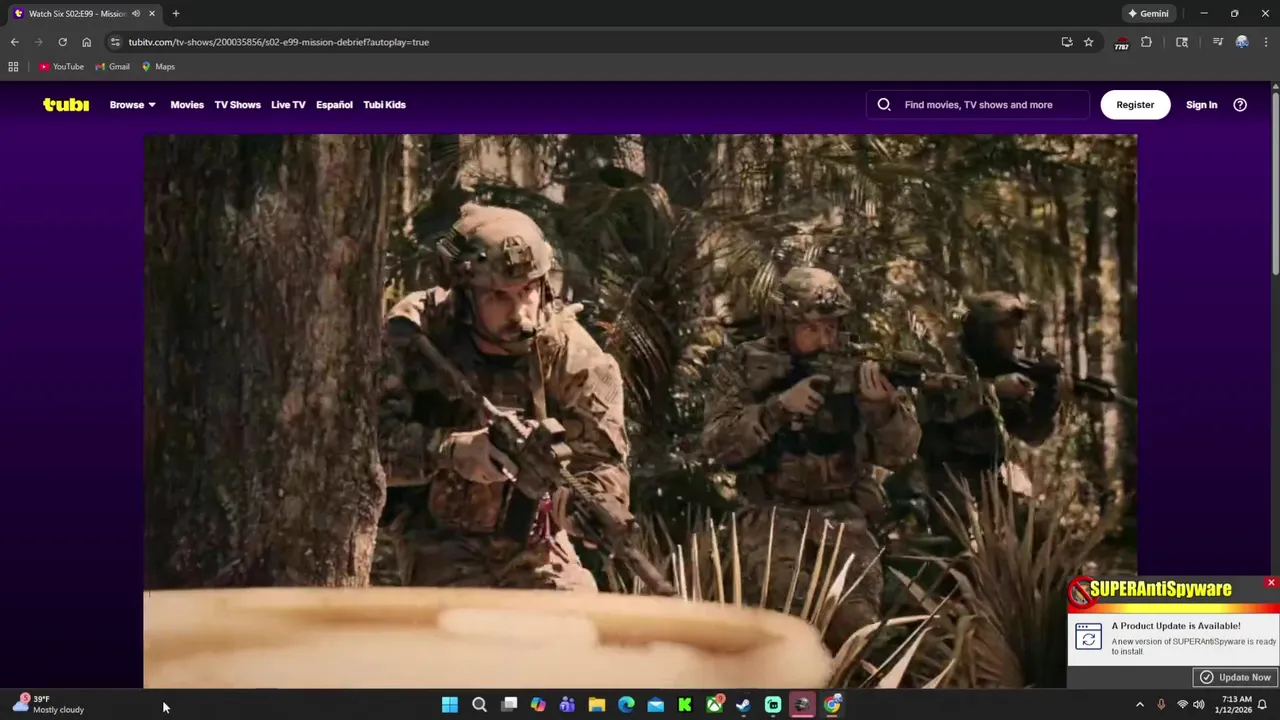Mute the tab via speaker icon

(x=136, y=13)
